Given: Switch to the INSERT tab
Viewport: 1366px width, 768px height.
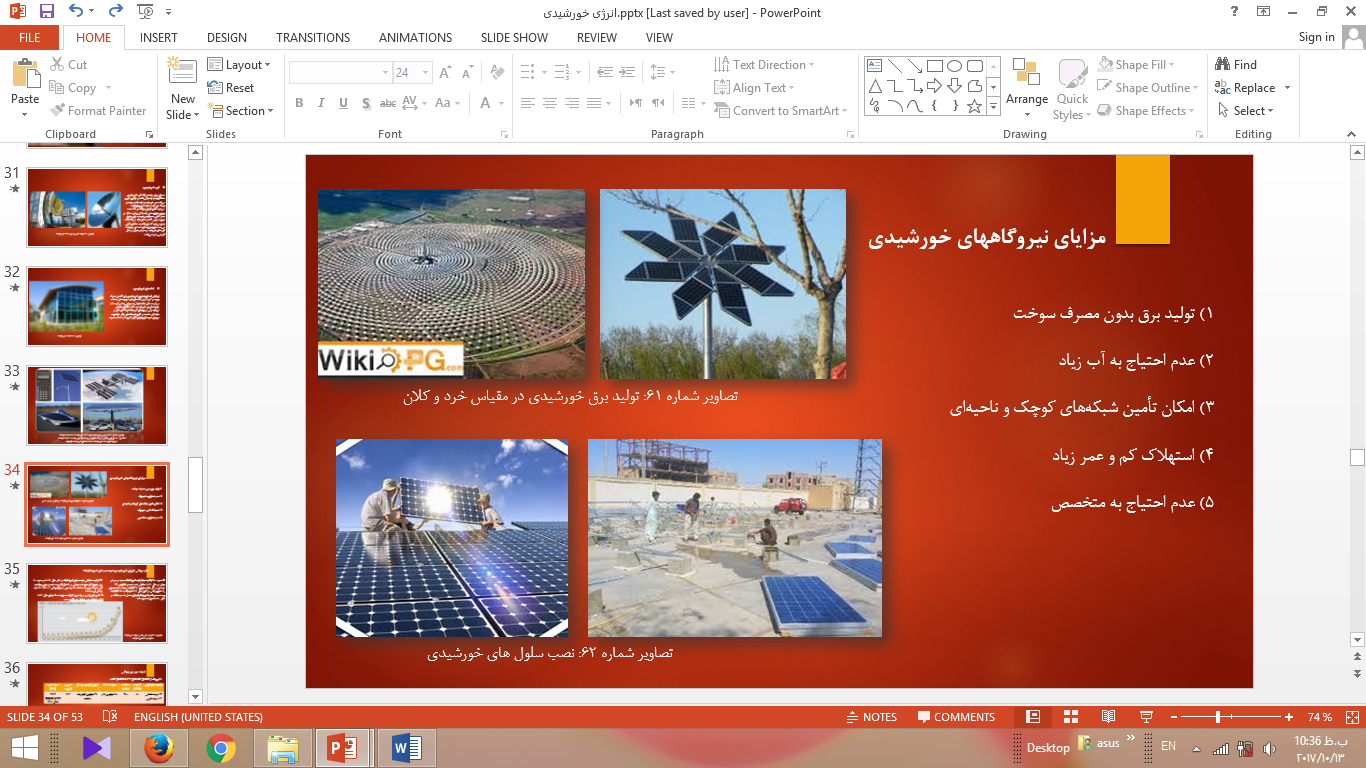Looking at the screenshot, I should [x=159, y=38].
